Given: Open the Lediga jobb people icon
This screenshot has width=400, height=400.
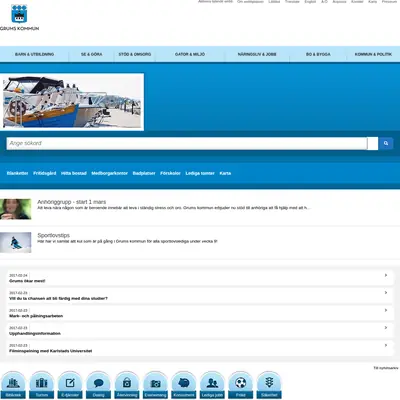Looking at the screenshot, I should pos(212,385).
